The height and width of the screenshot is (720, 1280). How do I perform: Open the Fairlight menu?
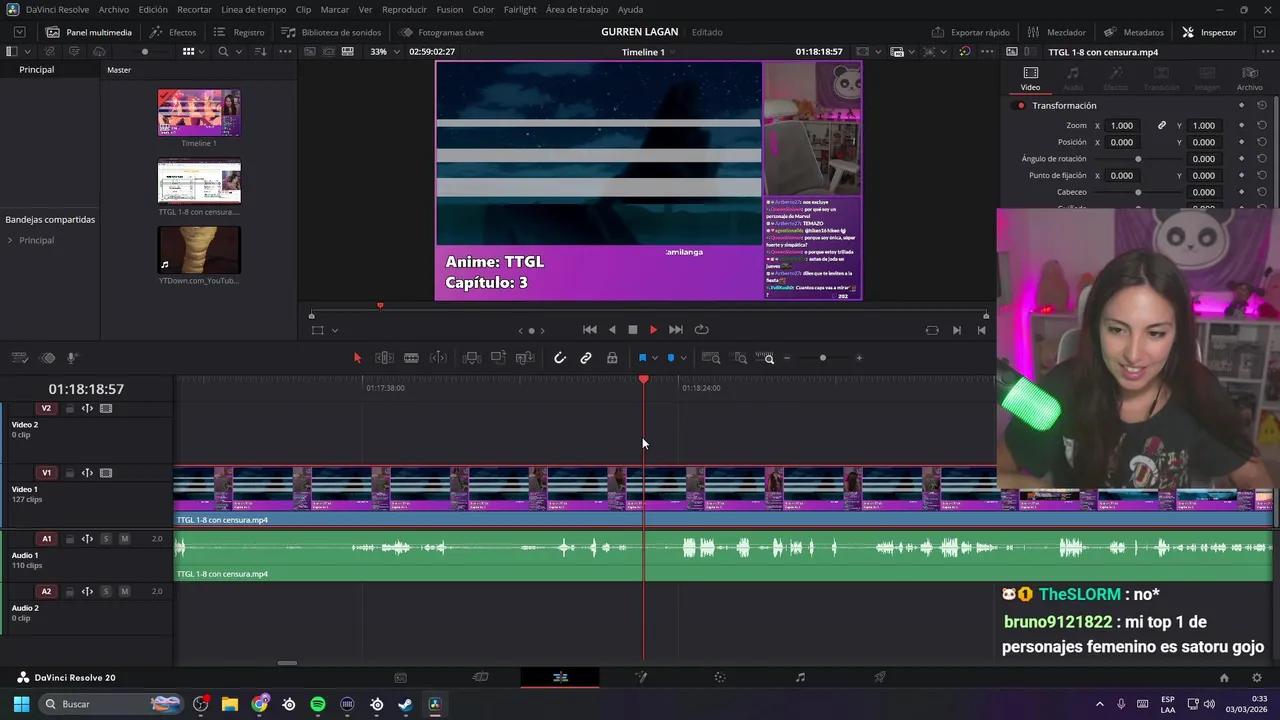[x=520, y=9]
